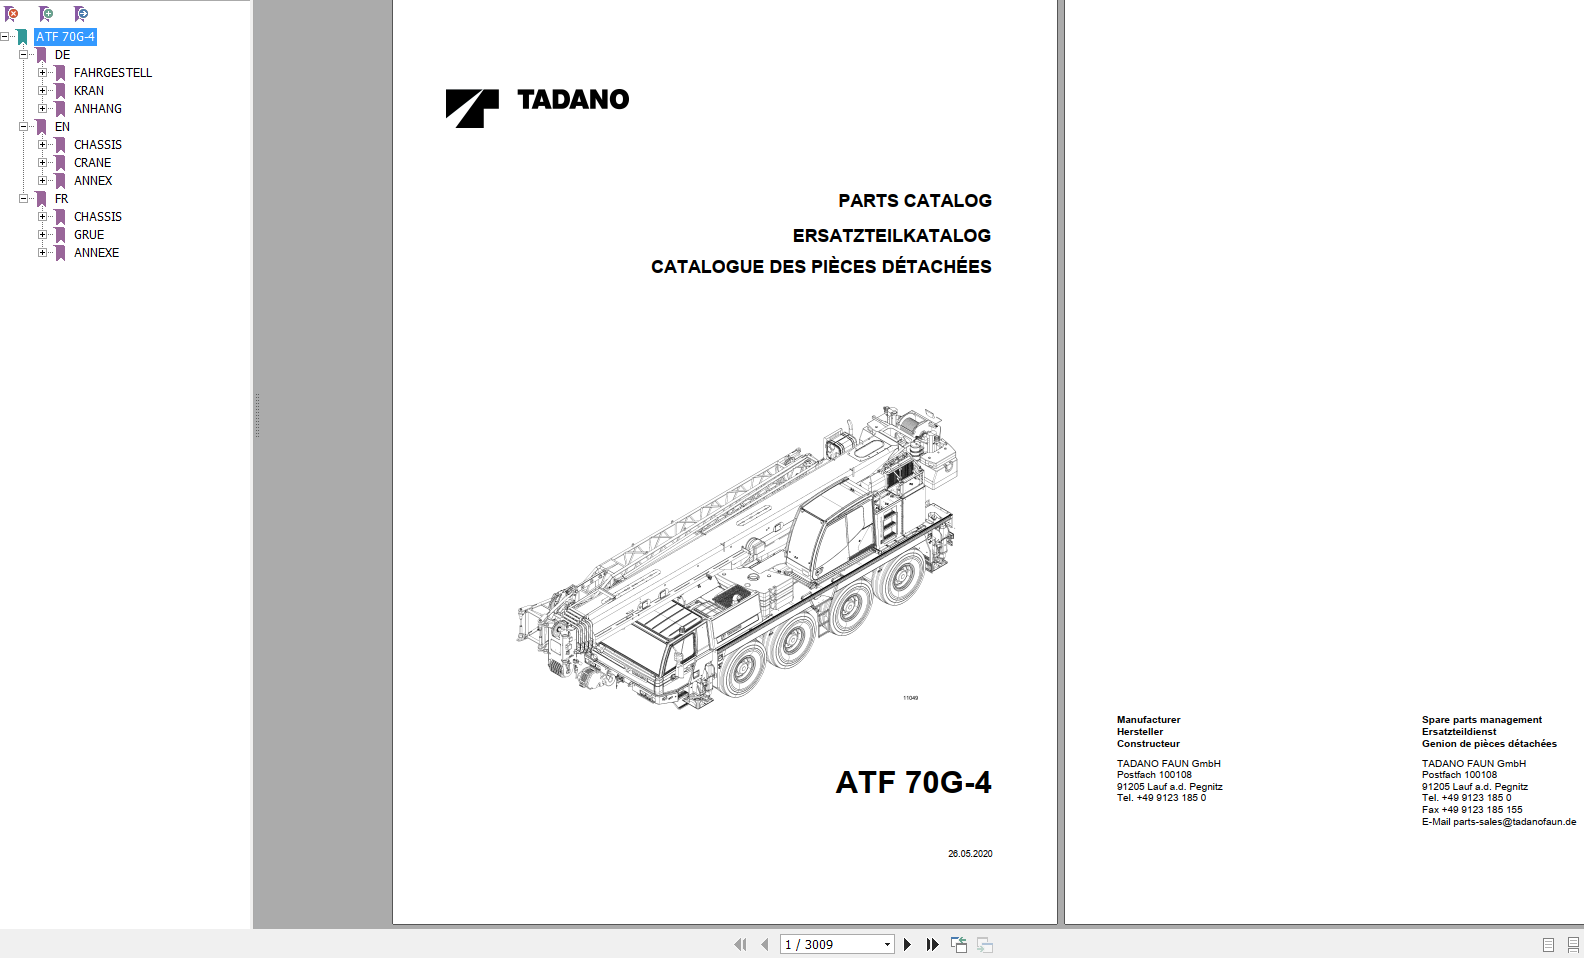
Task: Select the GRUE bookmark label
Action: pos(89,235)
